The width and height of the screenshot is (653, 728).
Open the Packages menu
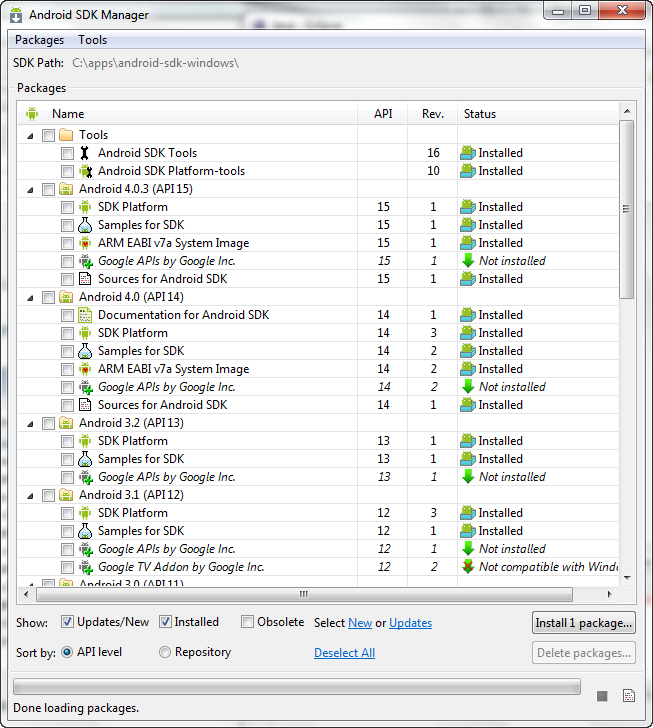(x=39, y=40)
